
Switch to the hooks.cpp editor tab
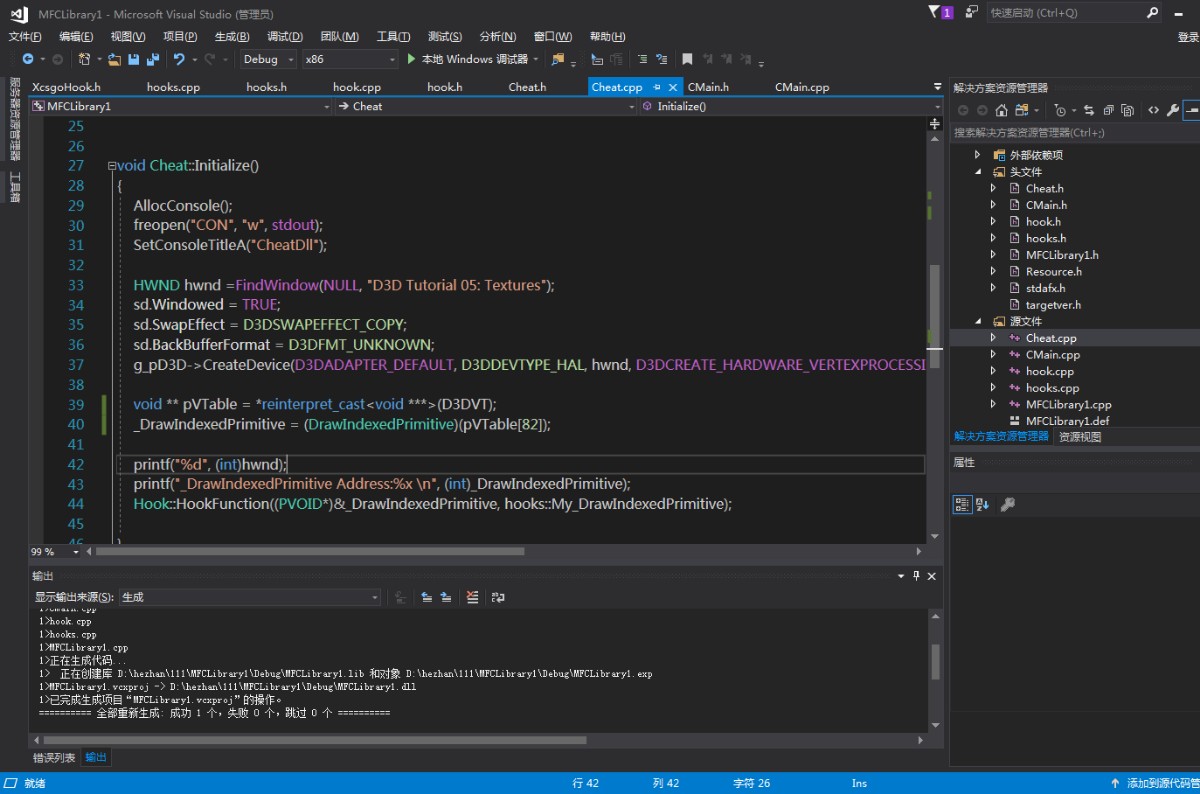pyautogui.click(x=173, y=87)
